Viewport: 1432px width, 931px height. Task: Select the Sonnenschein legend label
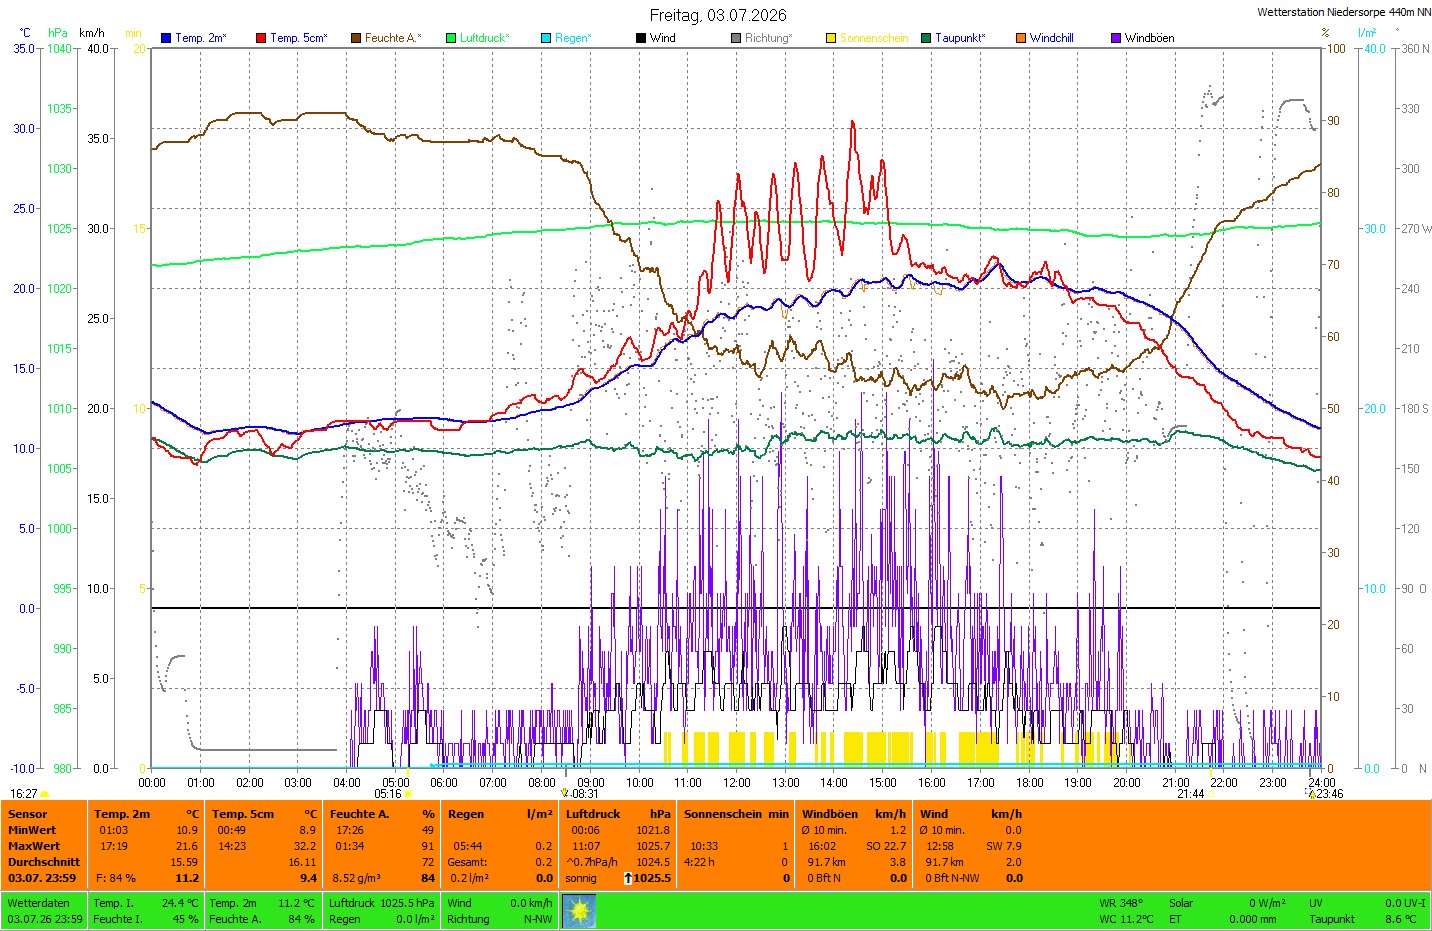coord(874,38)
